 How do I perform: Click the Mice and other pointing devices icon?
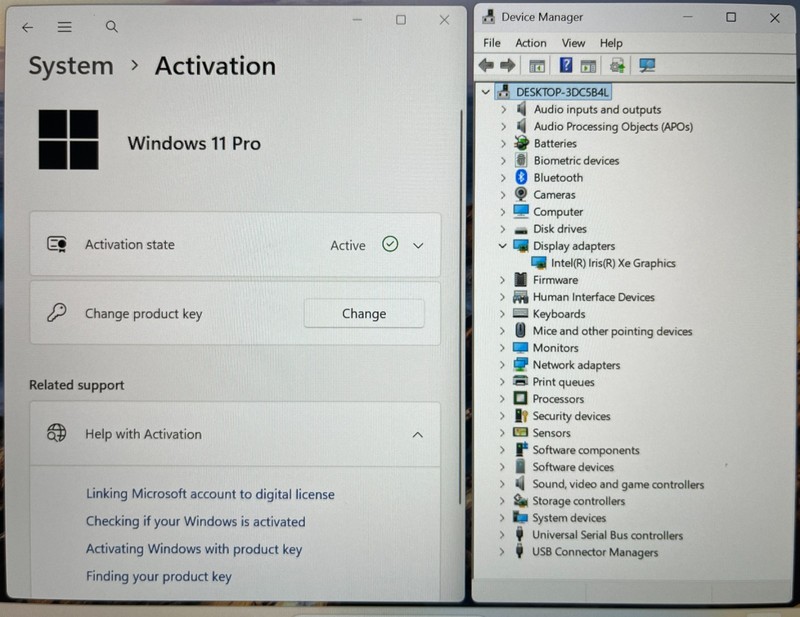click(520, 330)
